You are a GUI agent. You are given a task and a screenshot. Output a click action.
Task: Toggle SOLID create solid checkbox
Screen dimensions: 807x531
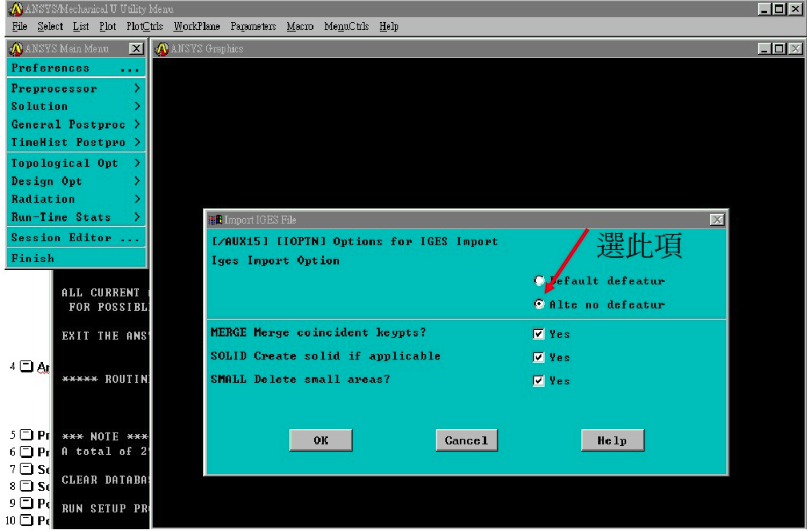(x=538, y=357)
